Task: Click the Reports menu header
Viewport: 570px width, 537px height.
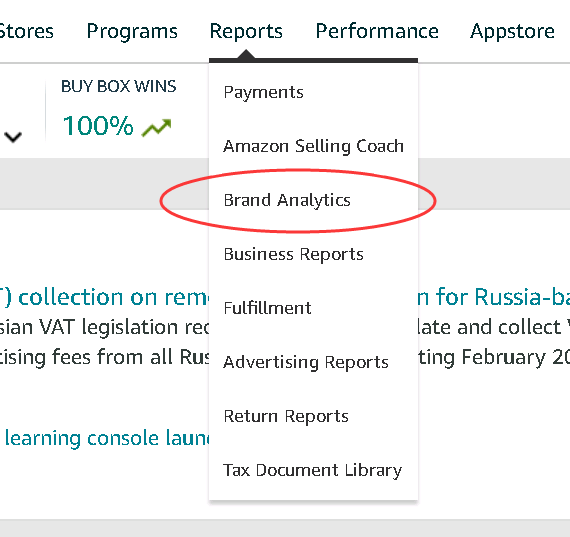Action: pyautogui.click(x=246, y=31)
